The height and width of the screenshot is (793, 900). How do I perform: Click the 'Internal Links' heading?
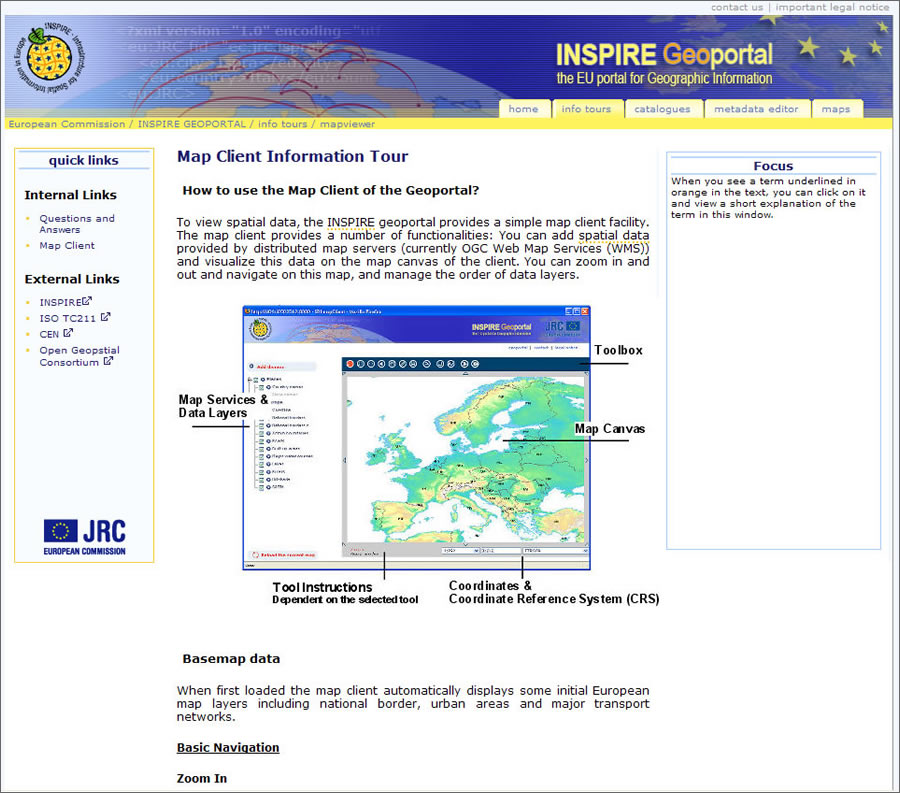click(x=71, y=195)
